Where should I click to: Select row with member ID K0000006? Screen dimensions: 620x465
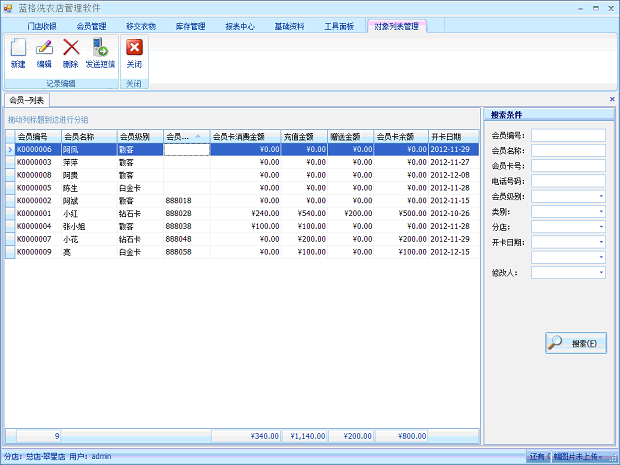click(x=242, y=149)
